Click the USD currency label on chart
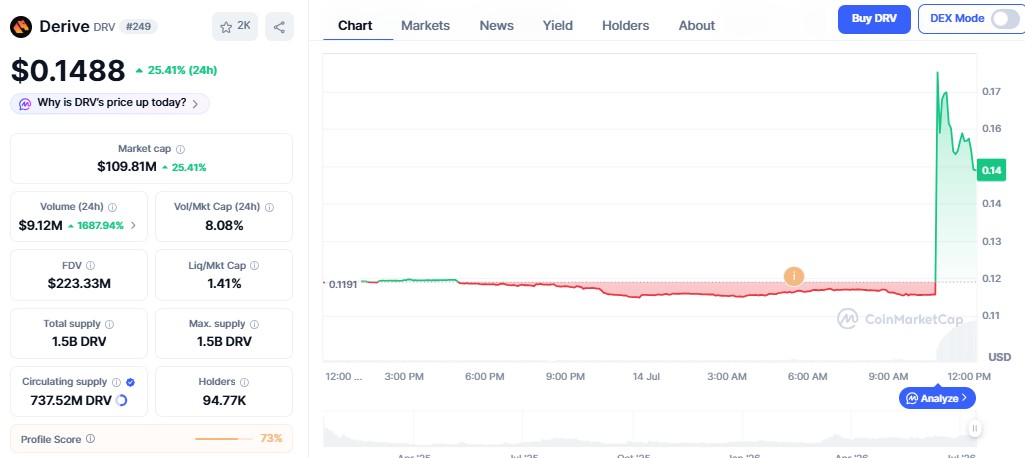The height and width of the screenshot is (458, 1025). tap(1000, 357)
